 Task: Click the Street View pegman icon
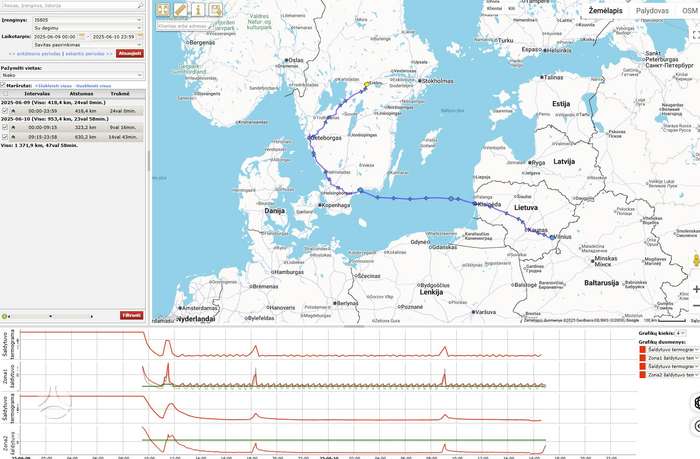(x=696, y=261)
